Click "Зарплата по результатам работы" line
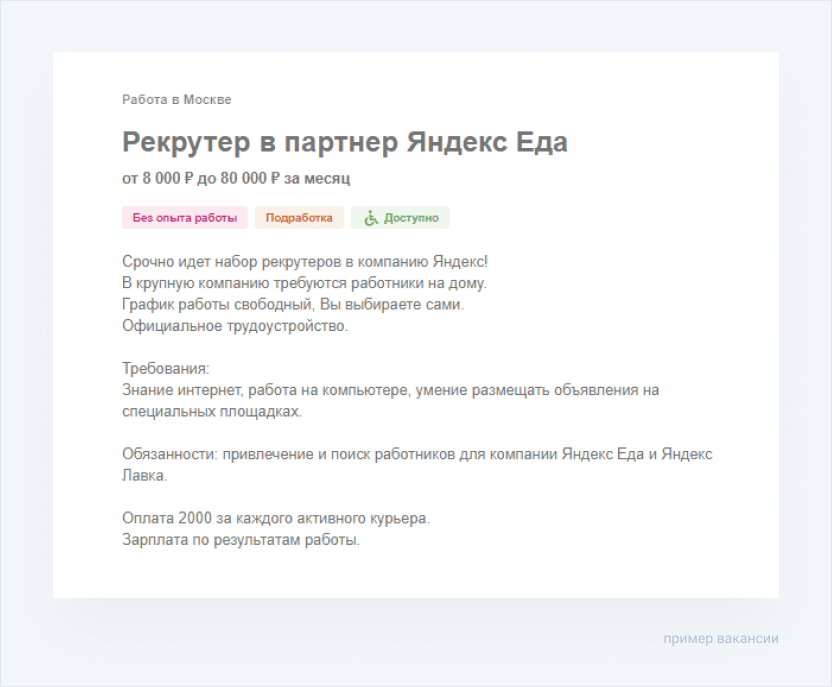The width and height of the screenshot is (832, 687). pyautogui.click(x=240, y=540)
